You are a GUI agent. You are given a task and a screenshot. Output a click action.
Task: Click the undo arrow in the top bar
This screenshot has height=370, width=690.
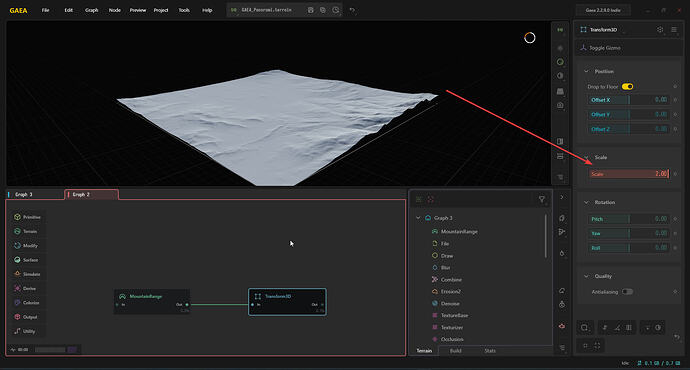(x=352, y=10)
